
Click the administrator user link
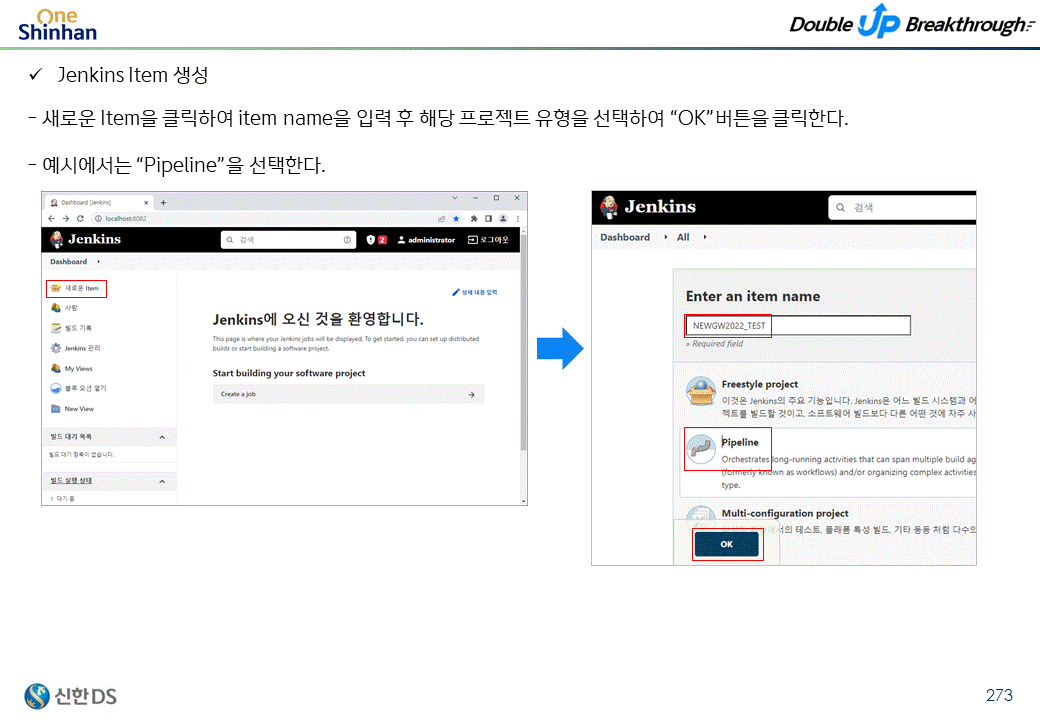[x=426, y=240]
